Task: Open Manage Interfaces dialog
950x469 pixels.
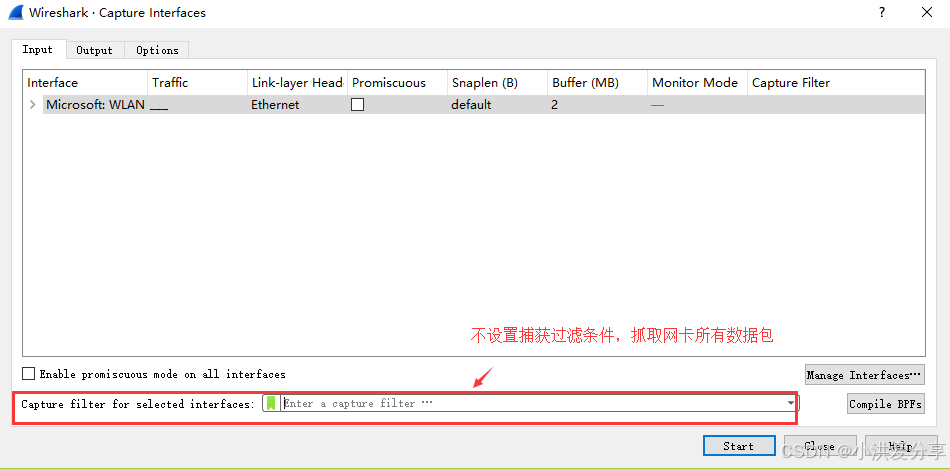Action: (865, 375)
